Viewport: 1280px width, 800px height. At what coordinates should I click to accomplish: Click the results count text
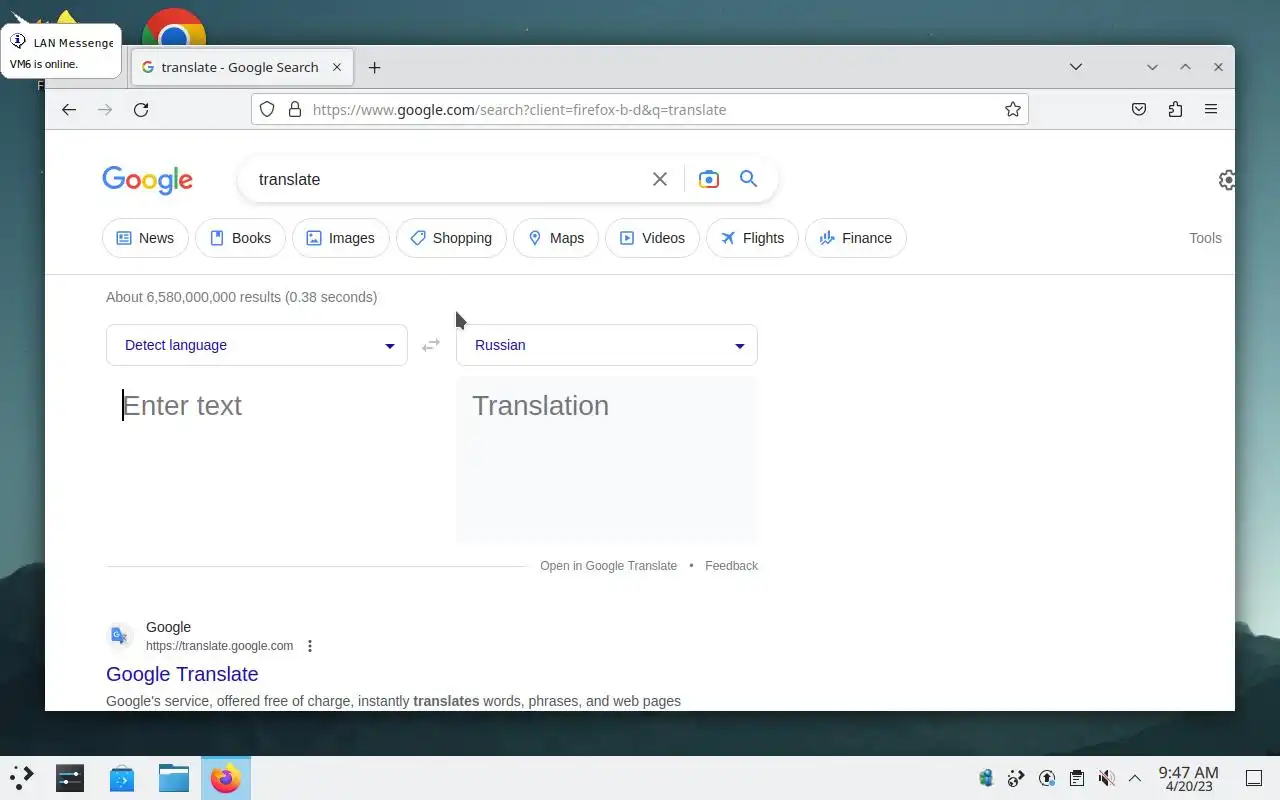[x=241, y=297]
